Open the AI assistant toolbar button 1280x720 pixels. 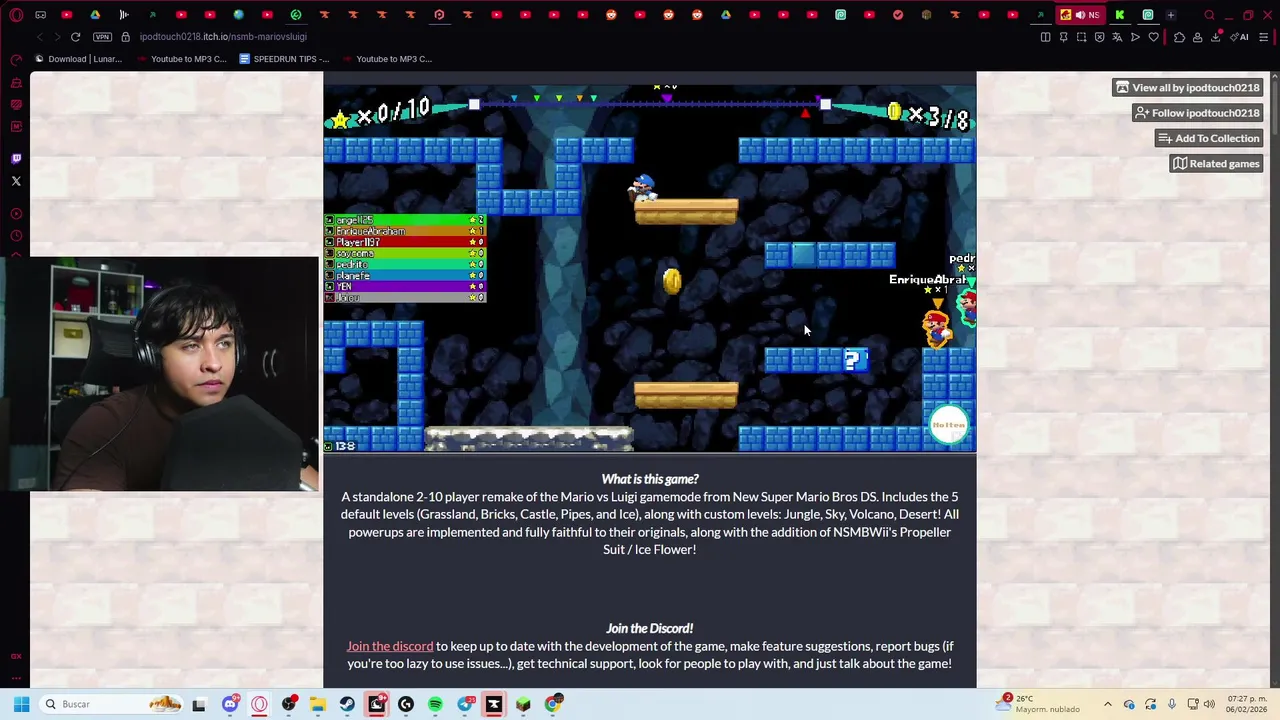(1239, 37)
